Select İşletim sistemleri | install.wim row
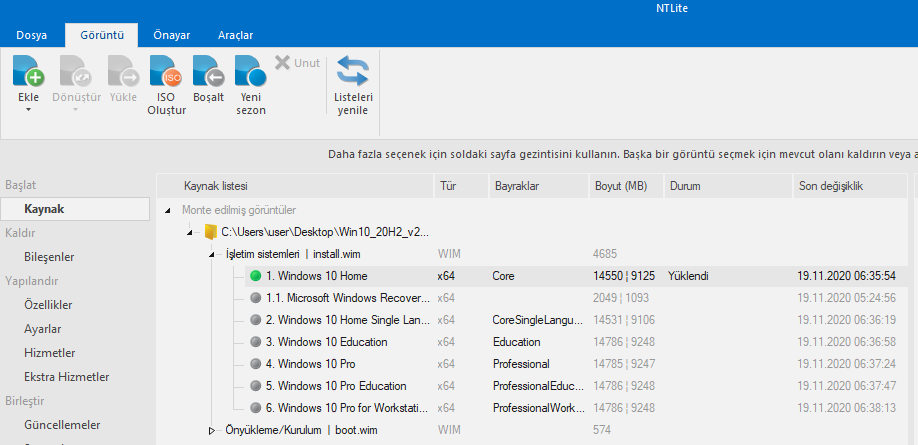The height and width of the screenshot is (445, 918). click(293, 254)
